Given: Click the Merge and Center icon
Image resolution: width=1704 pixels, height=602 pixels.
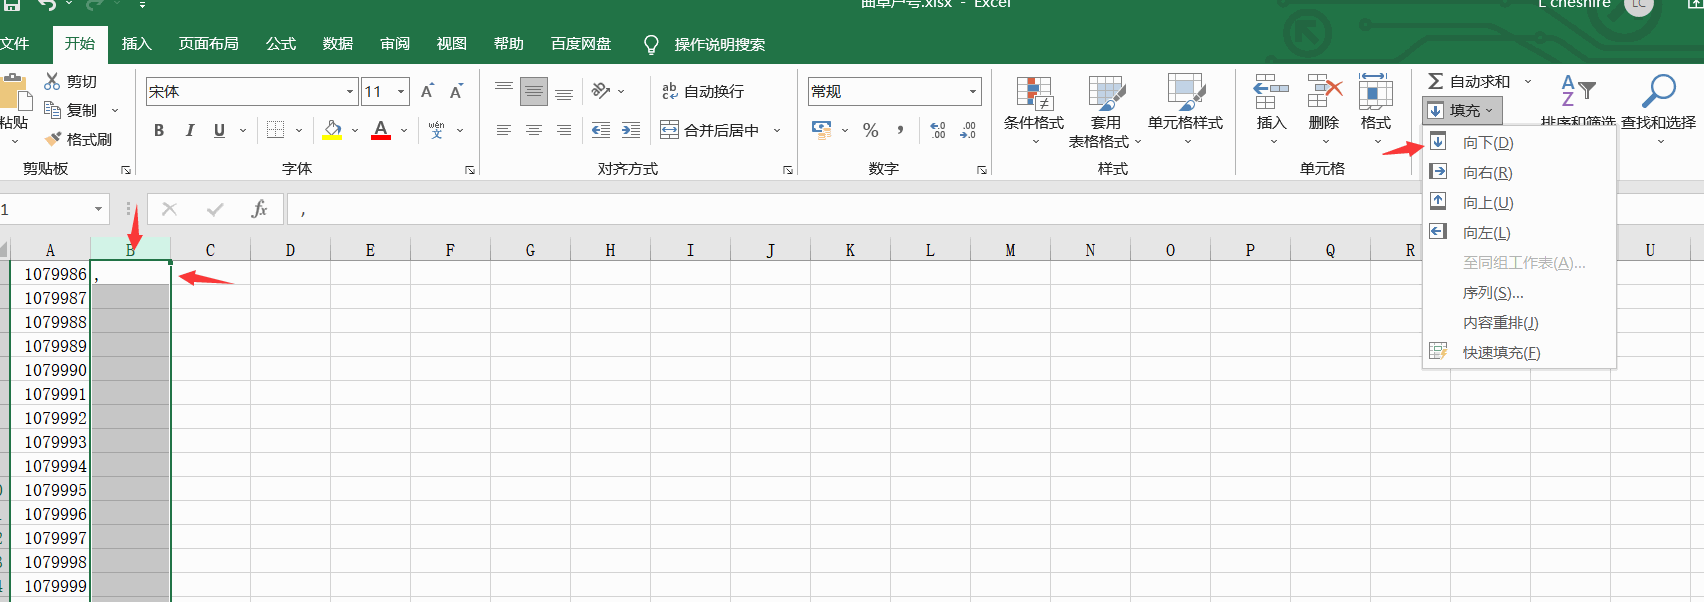Looking at the screenshot, I should [x=669, y=130].
